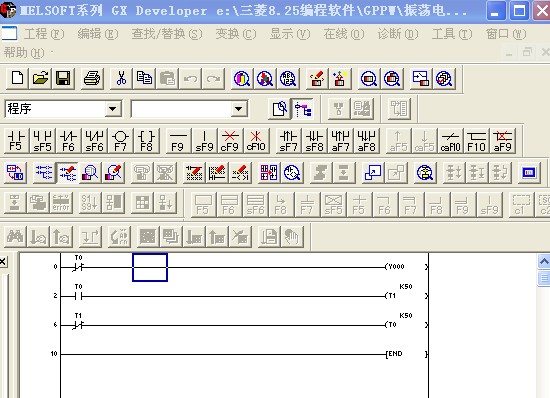This screenshot has width=550, height=398.
Task: Insert normally open contact F5
Action: 16,141
